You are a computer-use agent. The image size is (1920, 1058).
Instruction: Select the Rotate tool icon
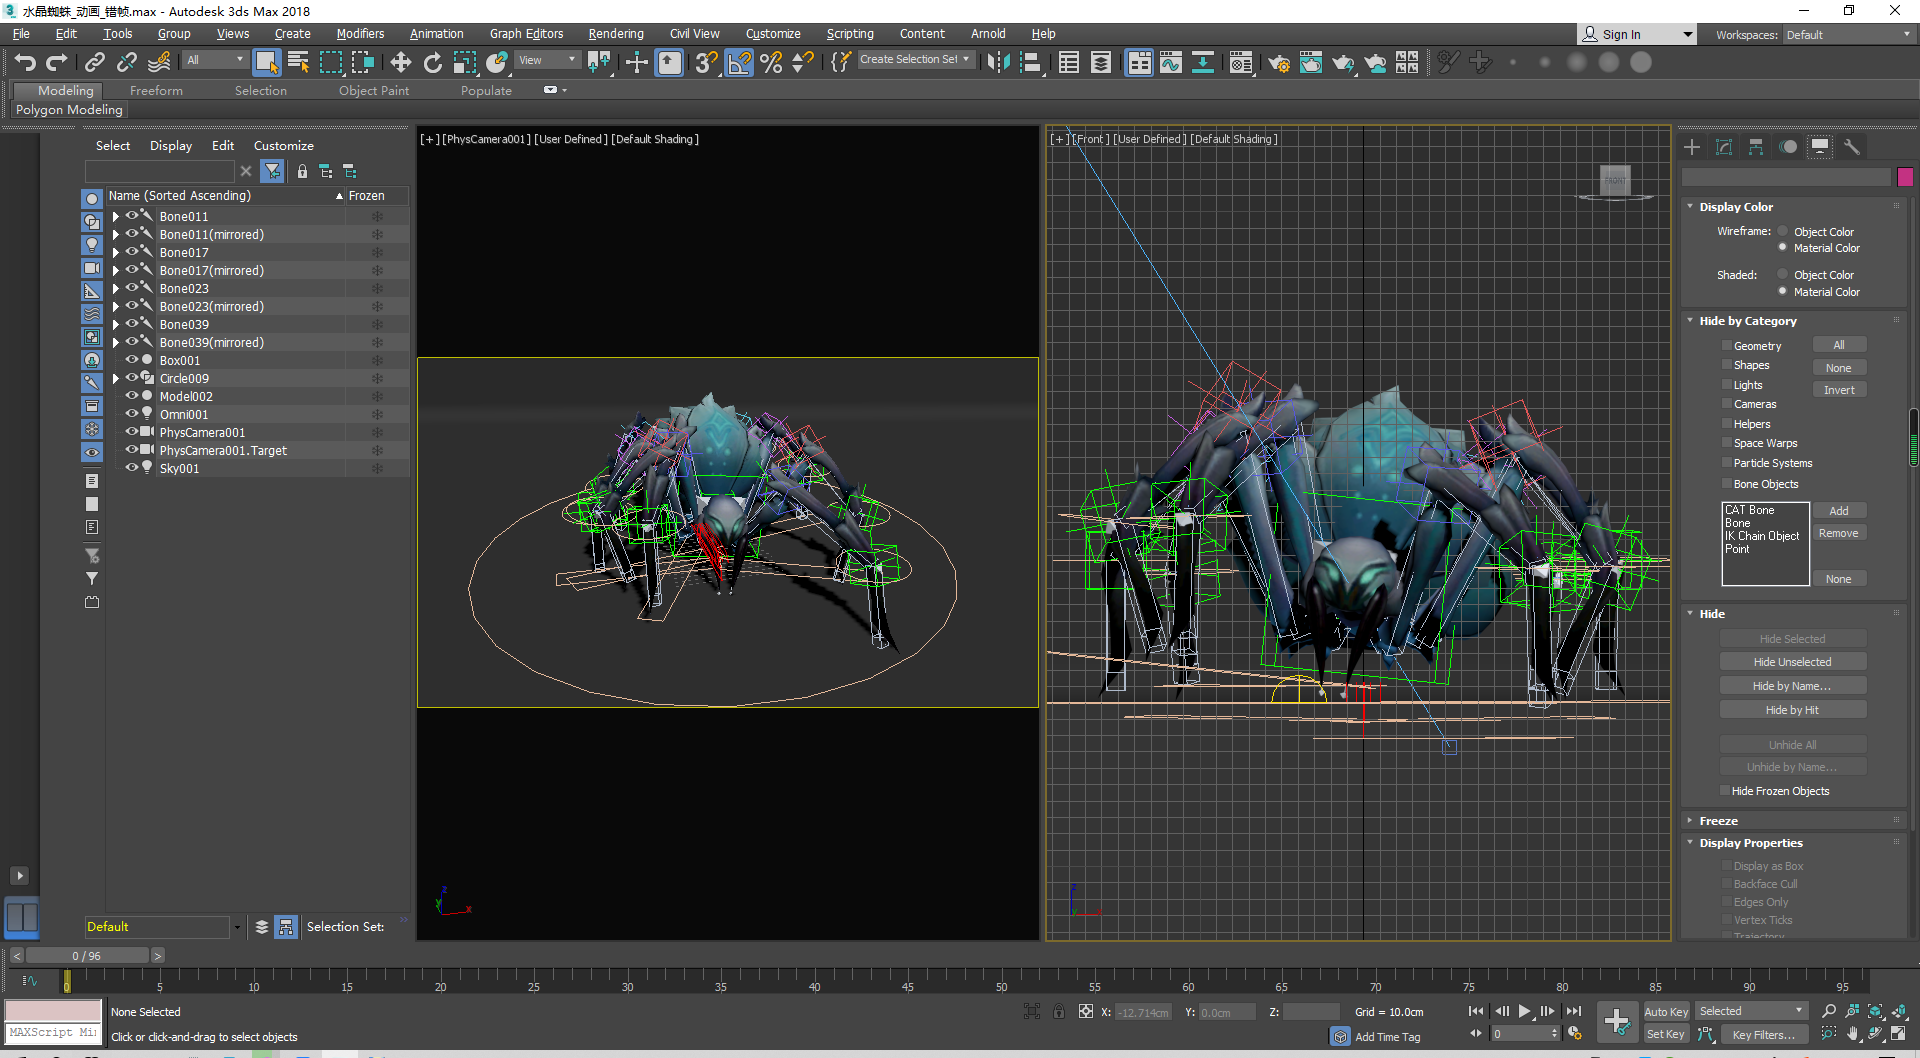click(432, 63)
